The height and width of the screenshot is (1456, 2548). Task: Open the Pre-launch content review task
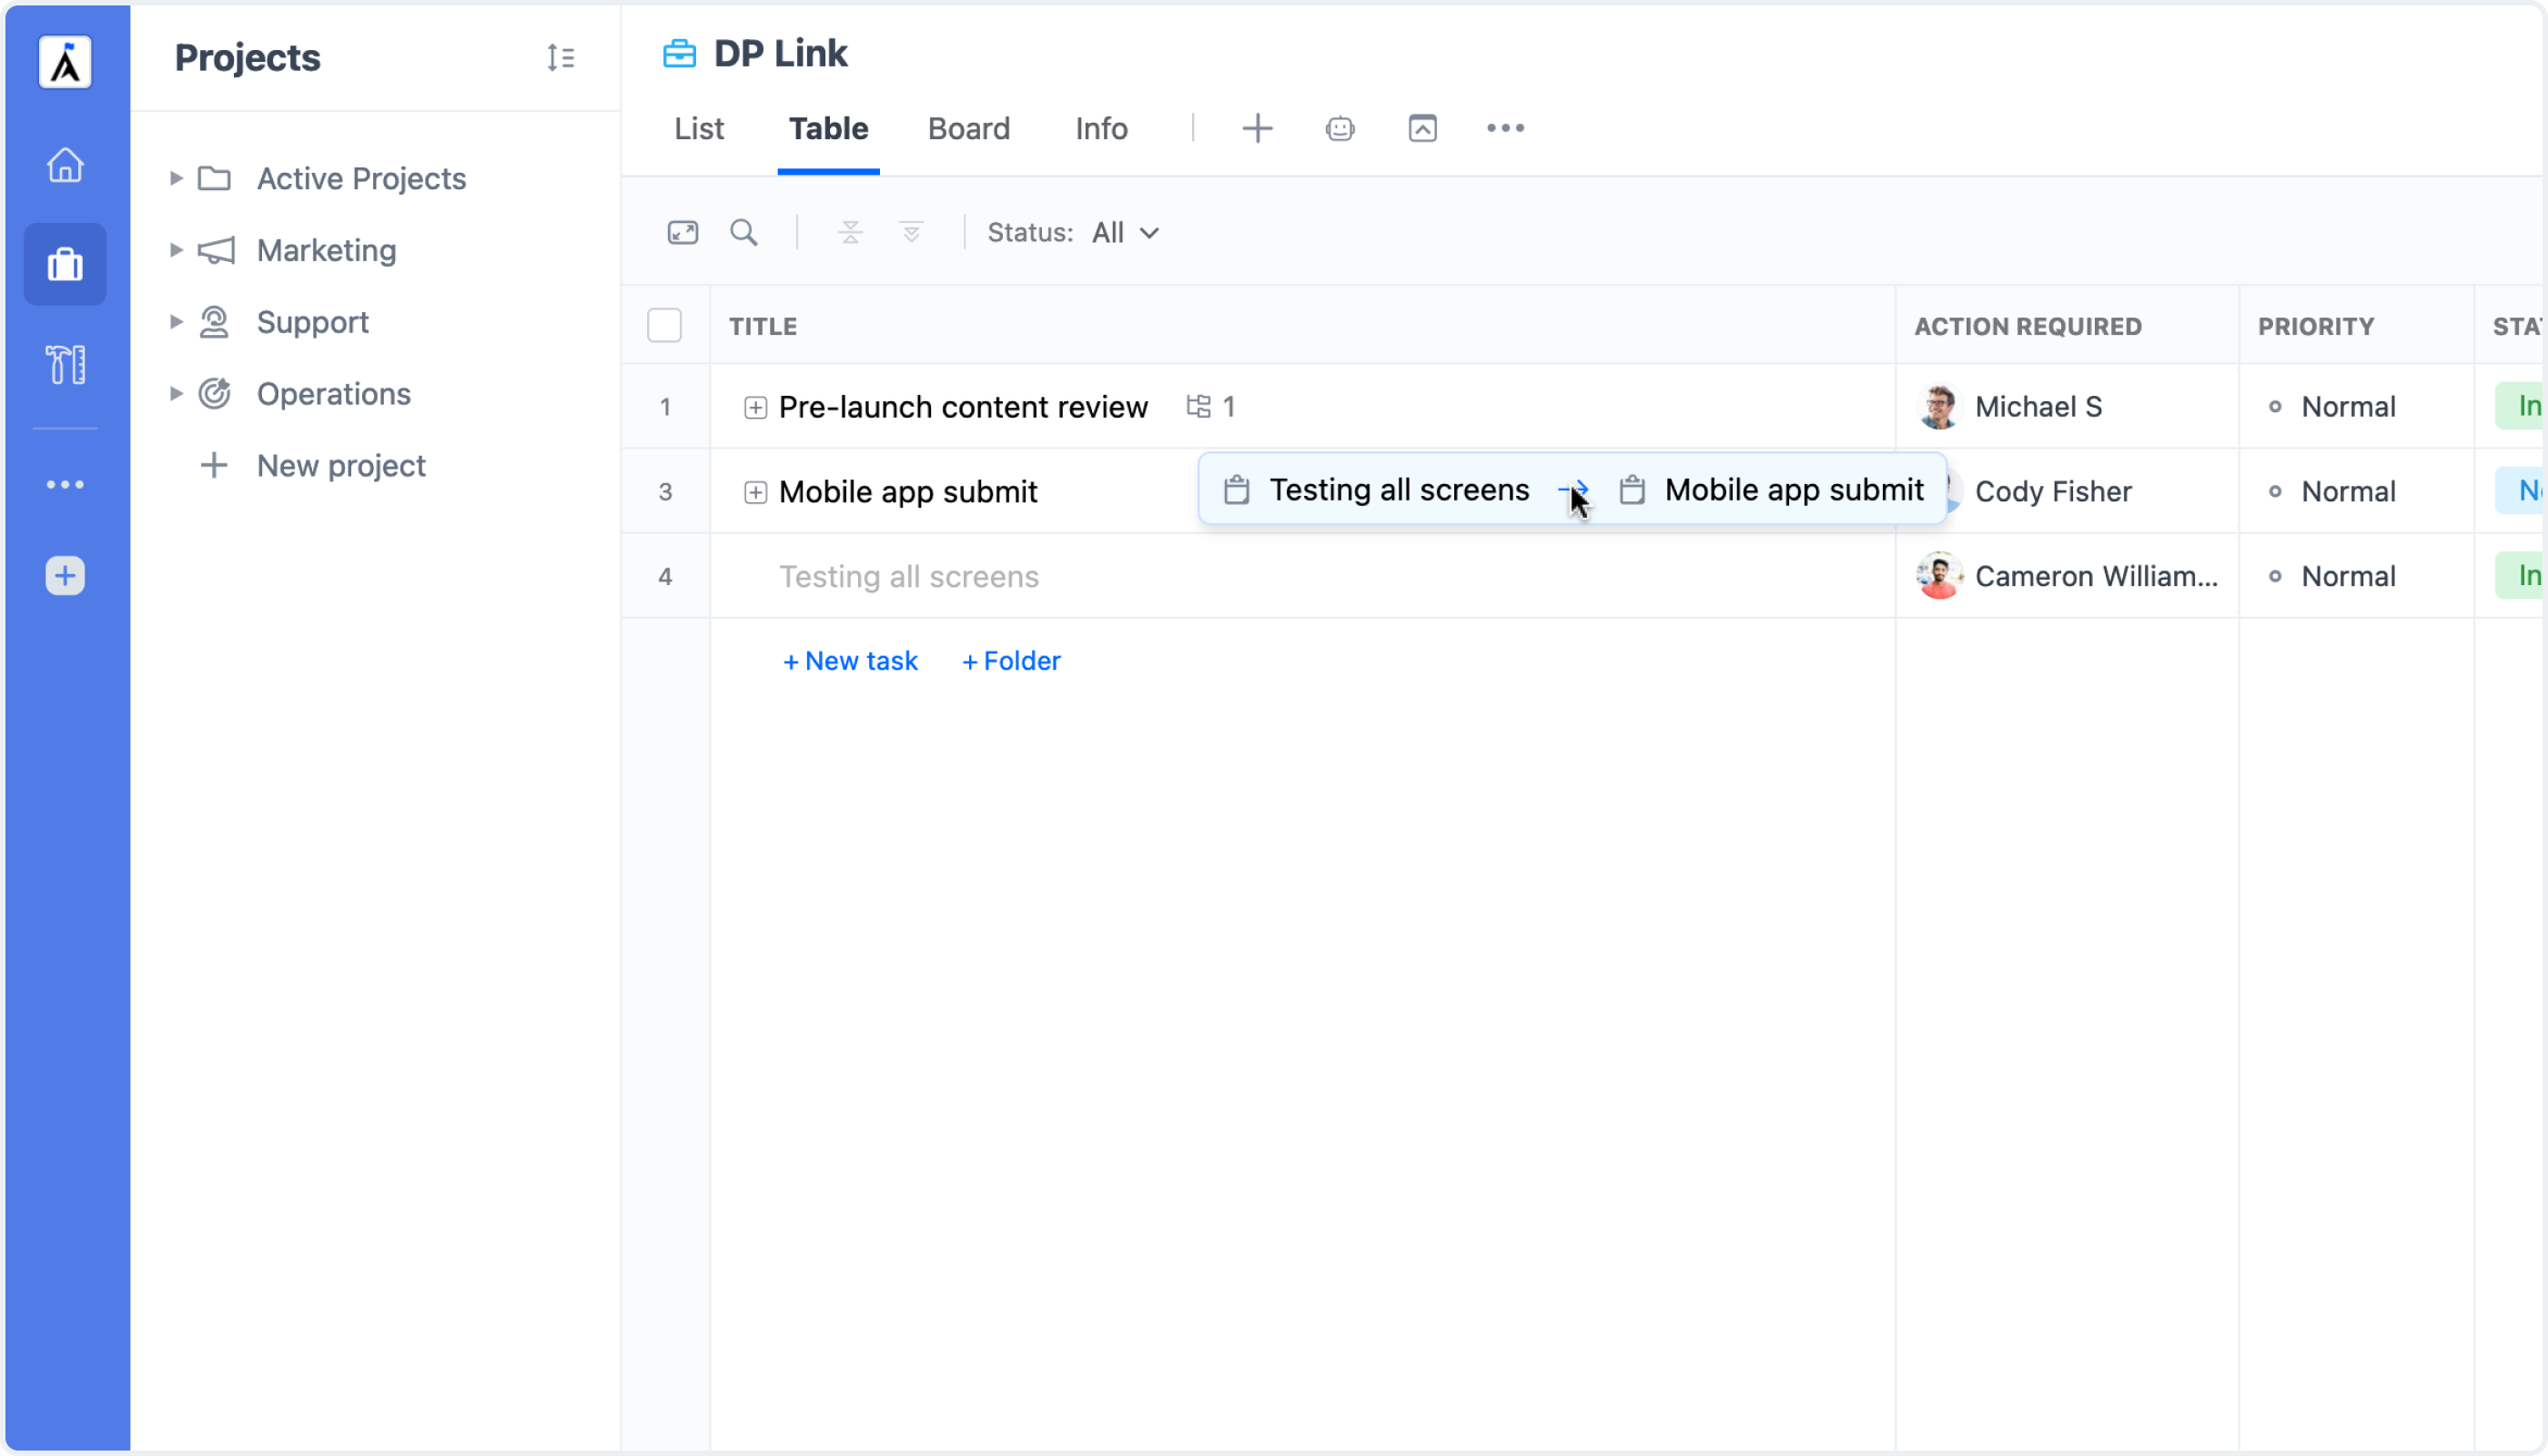pos(963,407)
